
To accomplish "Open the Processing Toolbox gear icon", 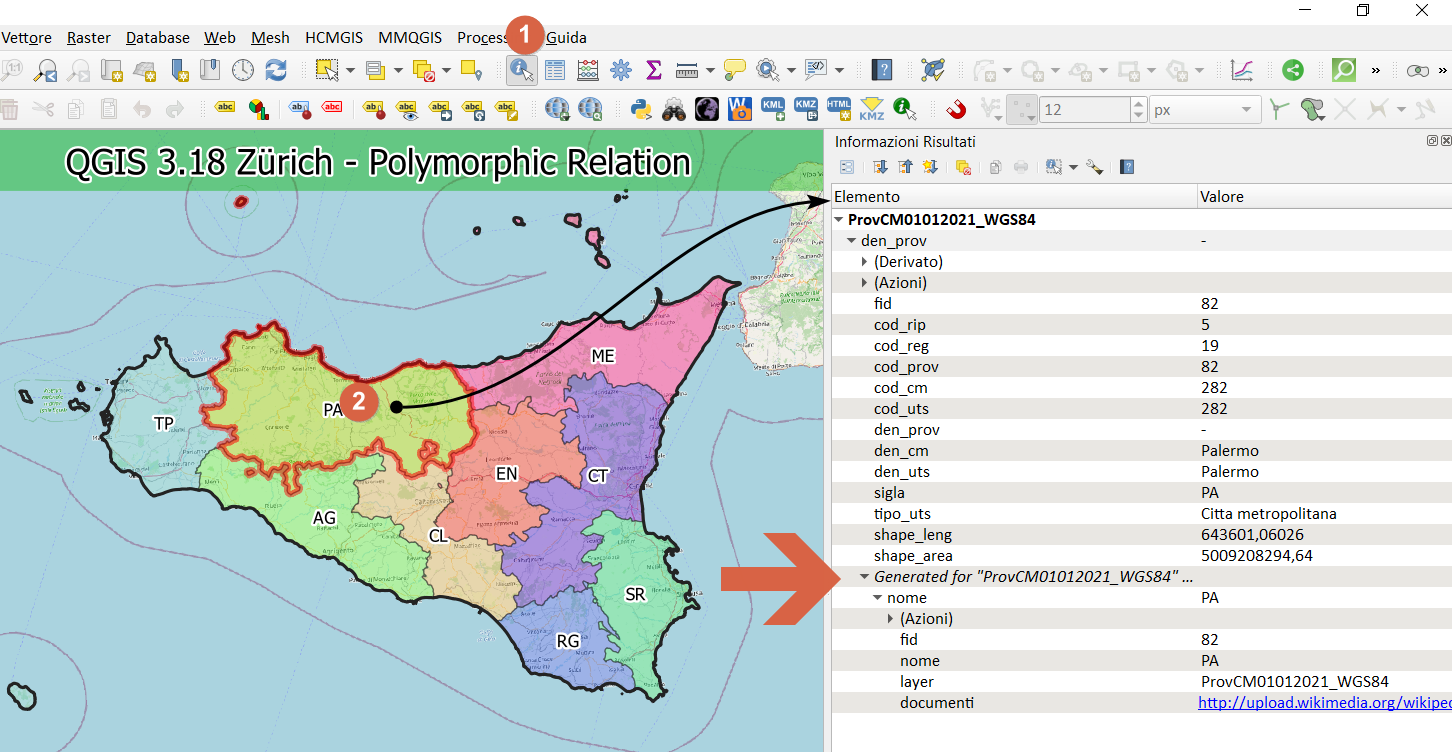I will point(621,70).
